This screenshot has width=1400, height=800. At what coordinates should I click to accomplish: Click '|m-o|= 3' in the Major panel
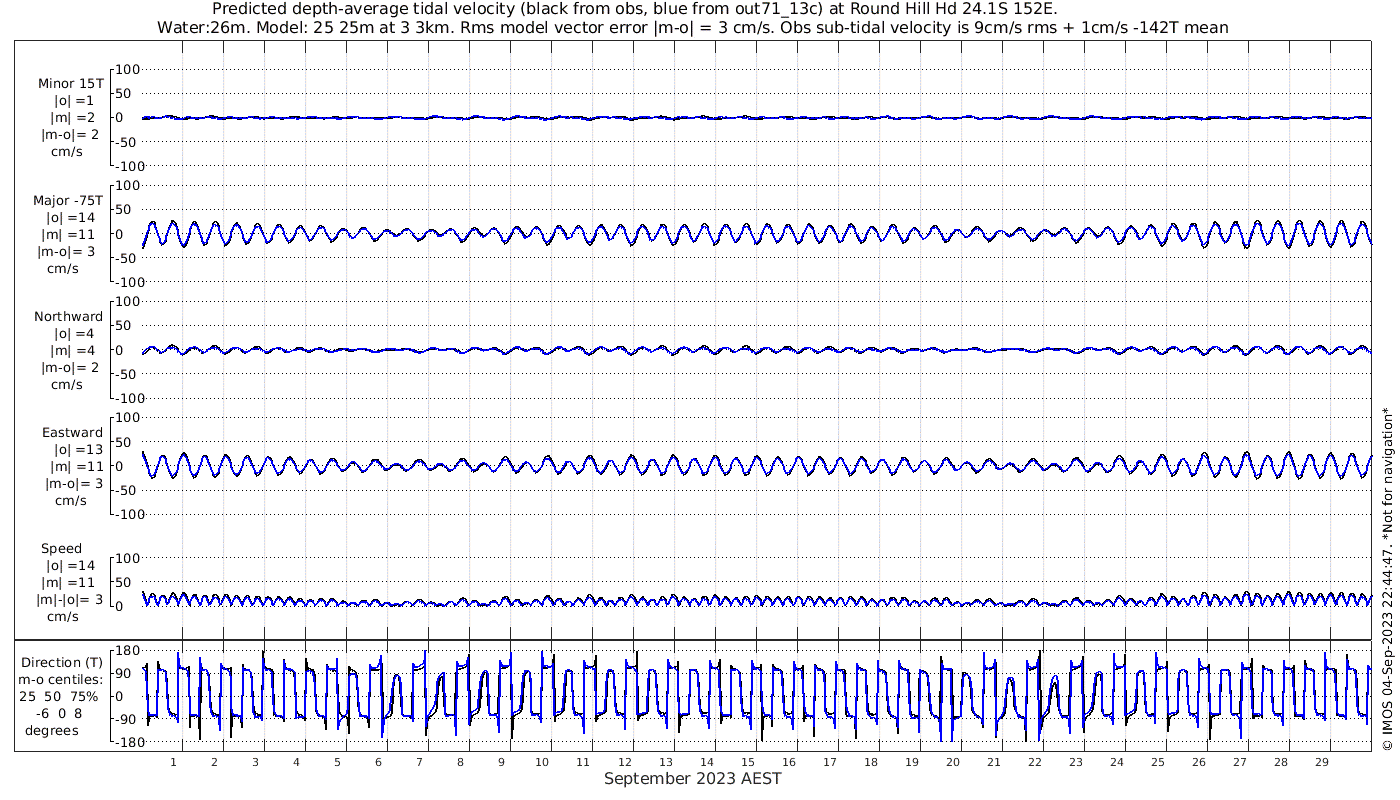pos(67,251)
